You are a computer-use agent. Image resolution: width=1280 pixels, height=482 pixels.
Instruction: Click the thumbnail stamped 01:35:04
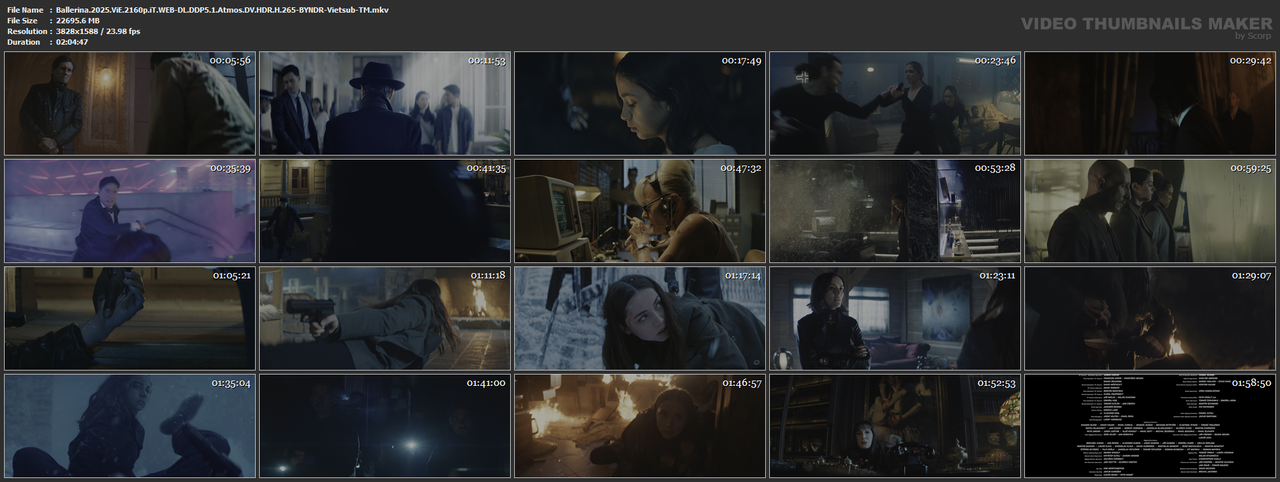[x=129, y=425]
